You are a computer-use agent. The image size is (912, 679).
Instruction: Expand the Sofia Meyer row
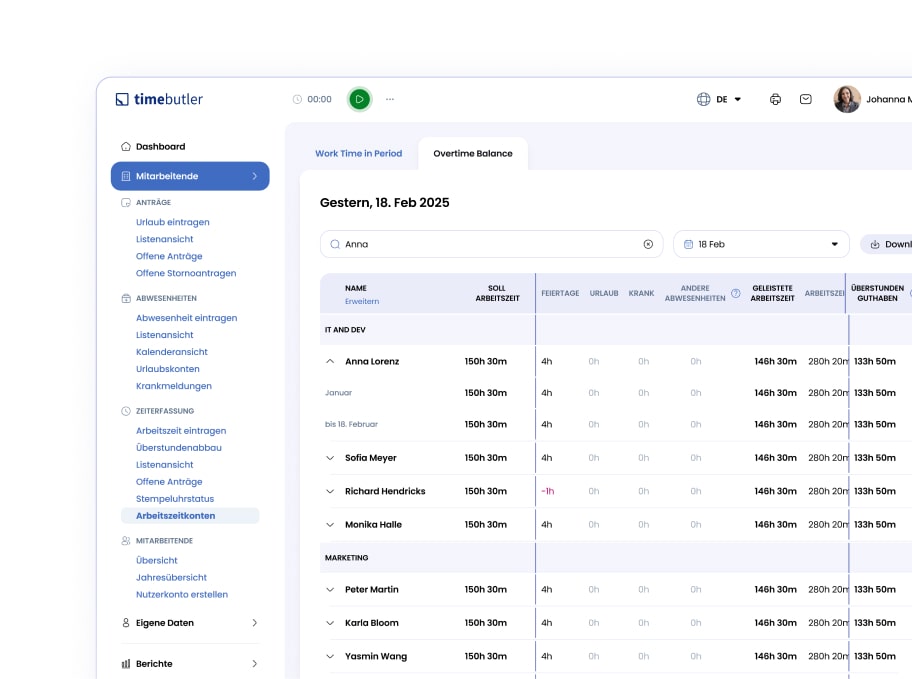[330, 458]
